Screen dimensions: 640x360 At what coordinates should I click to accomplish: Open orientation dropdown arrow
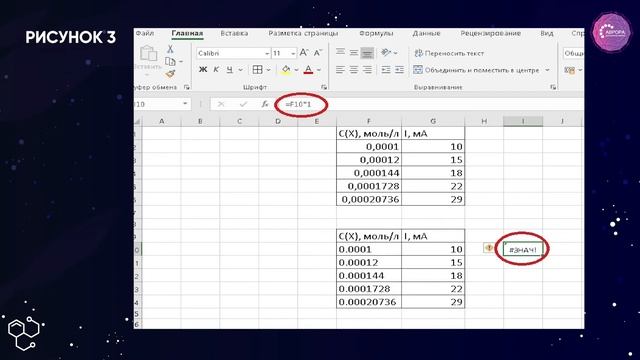coord(395,53)
